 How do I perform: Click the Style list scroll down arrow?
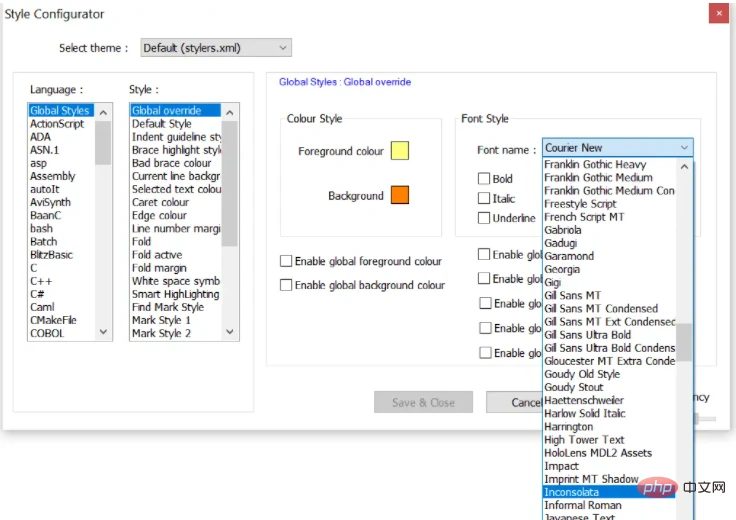[x=230, y=333]
